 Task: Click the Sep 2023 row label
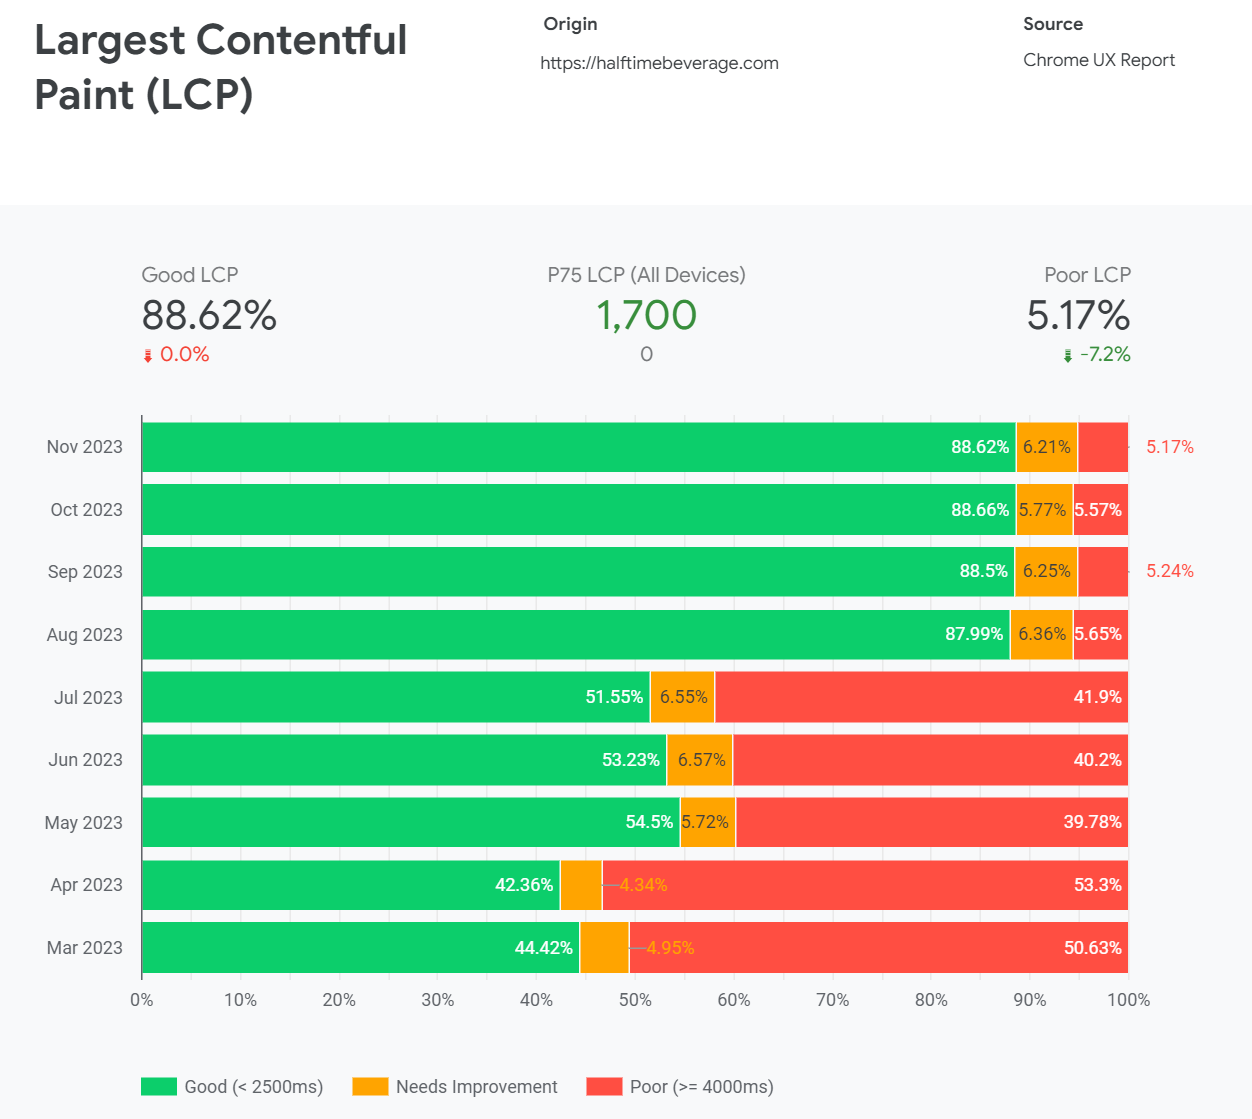tap(86, 572)
